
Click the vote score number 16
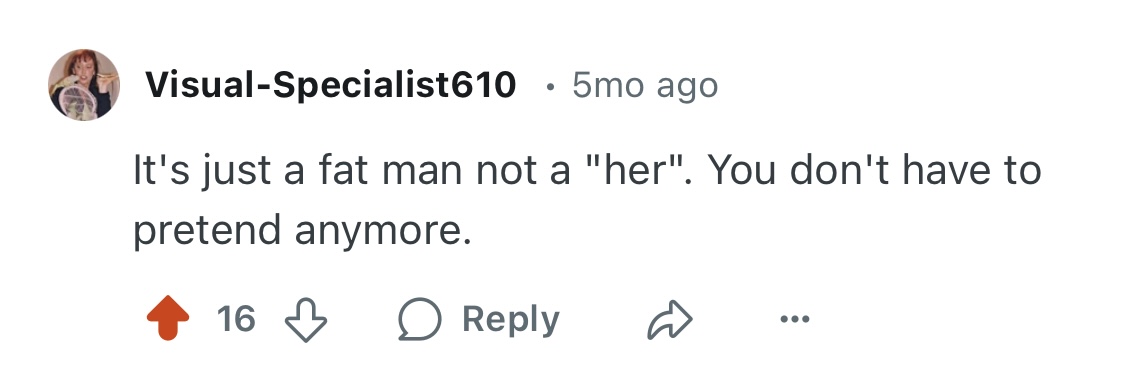tap(236, 318)
